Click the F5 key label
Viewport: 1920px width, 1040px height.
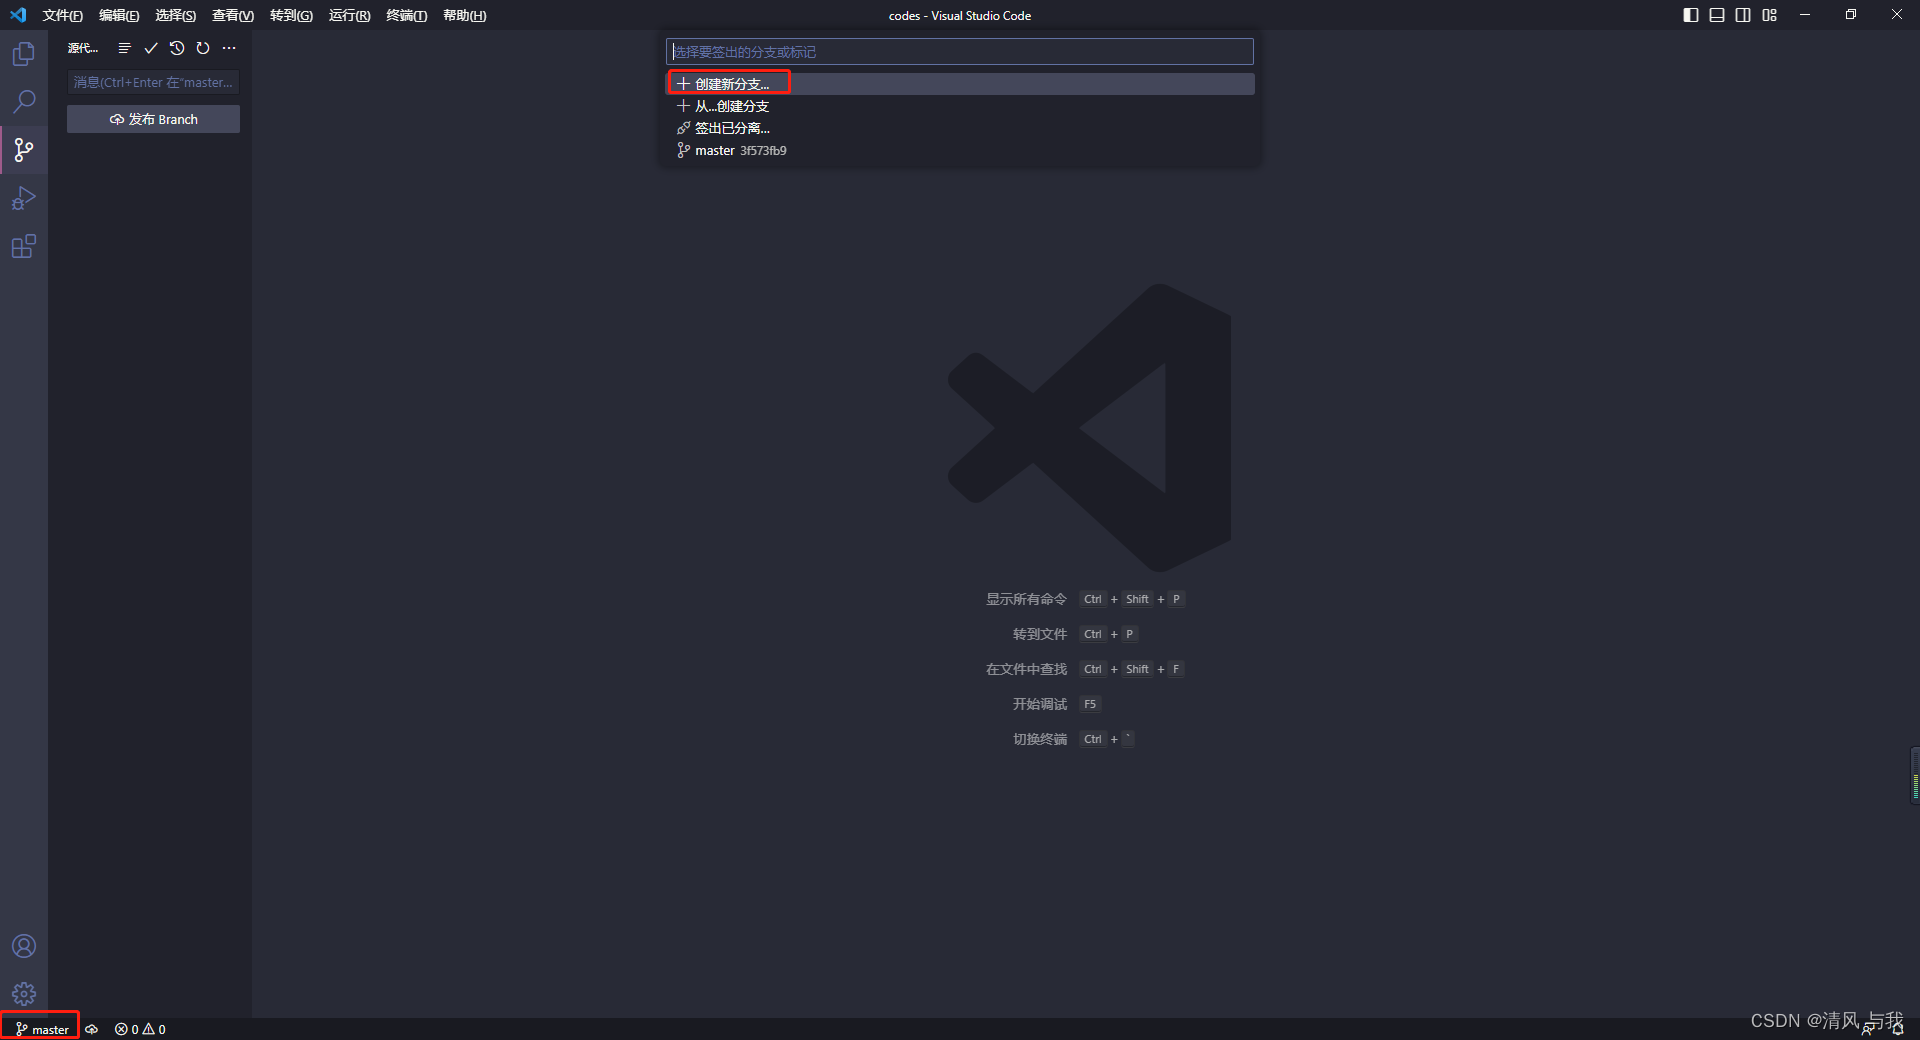1090,704
